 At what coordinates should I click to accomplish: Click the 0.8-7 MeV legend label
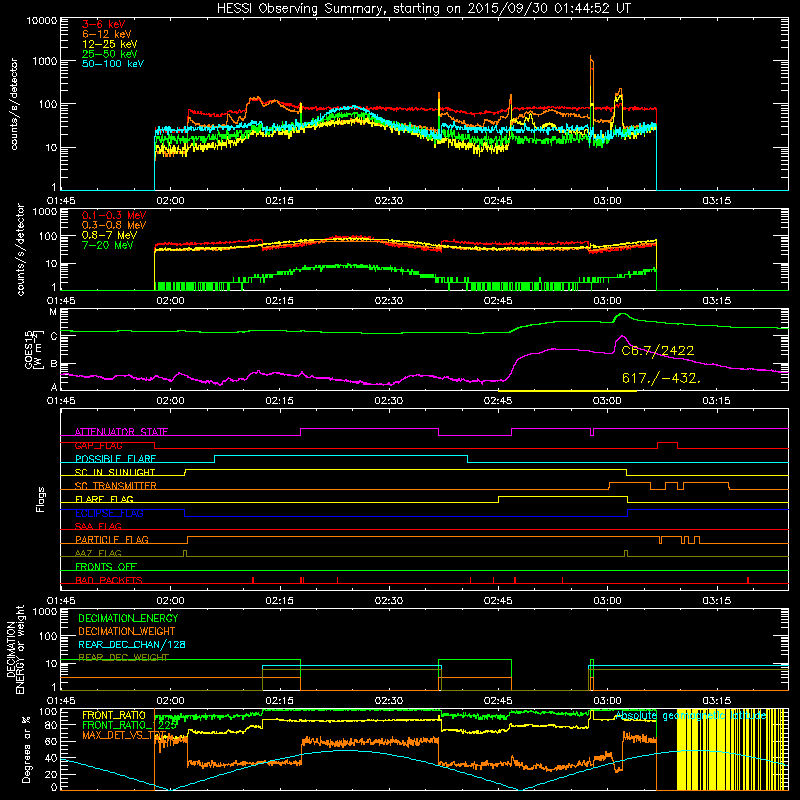pos(110,235)
